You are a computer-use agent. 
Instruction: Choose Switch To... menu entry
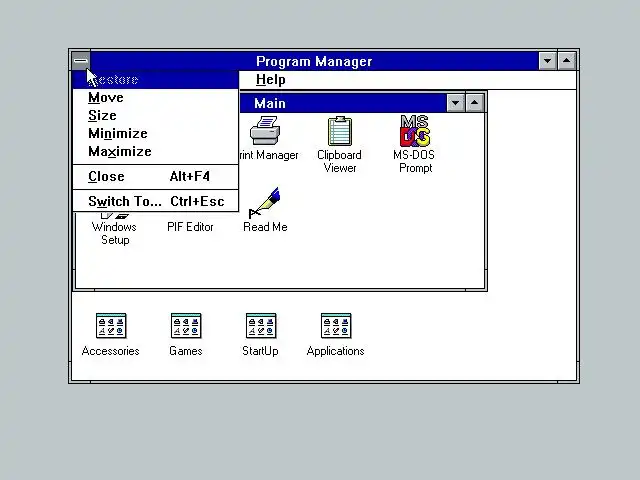click(x=156, y=201)
